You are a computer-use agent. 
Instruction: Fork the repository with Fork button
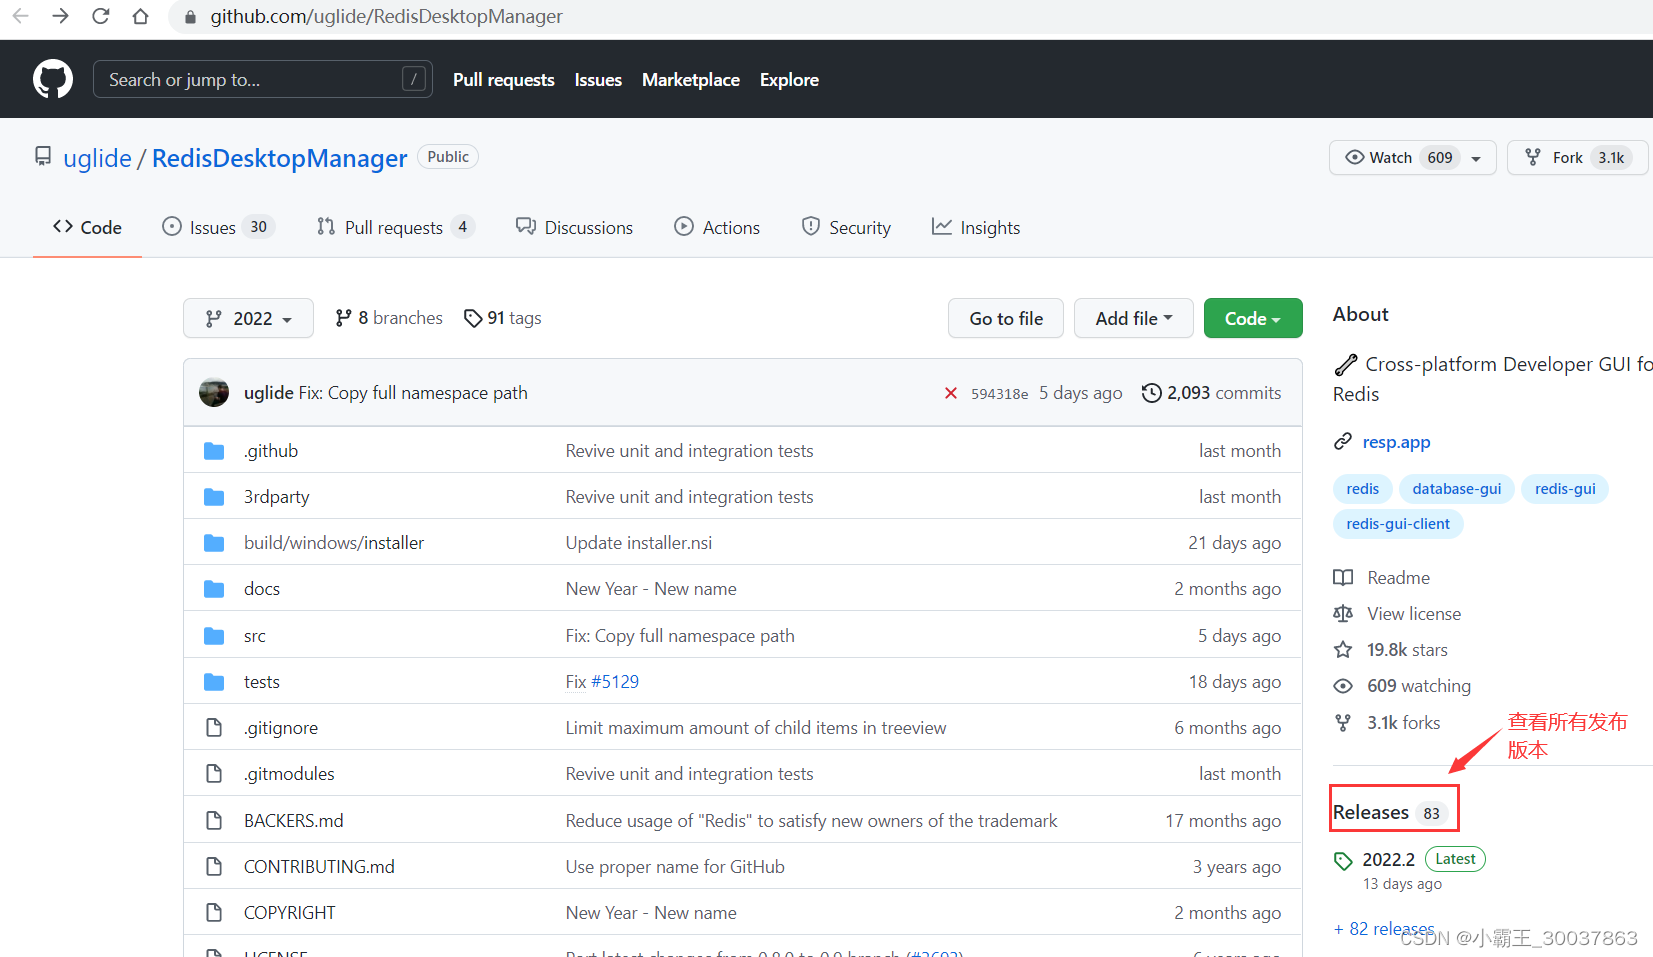[x=1577, y=158]
